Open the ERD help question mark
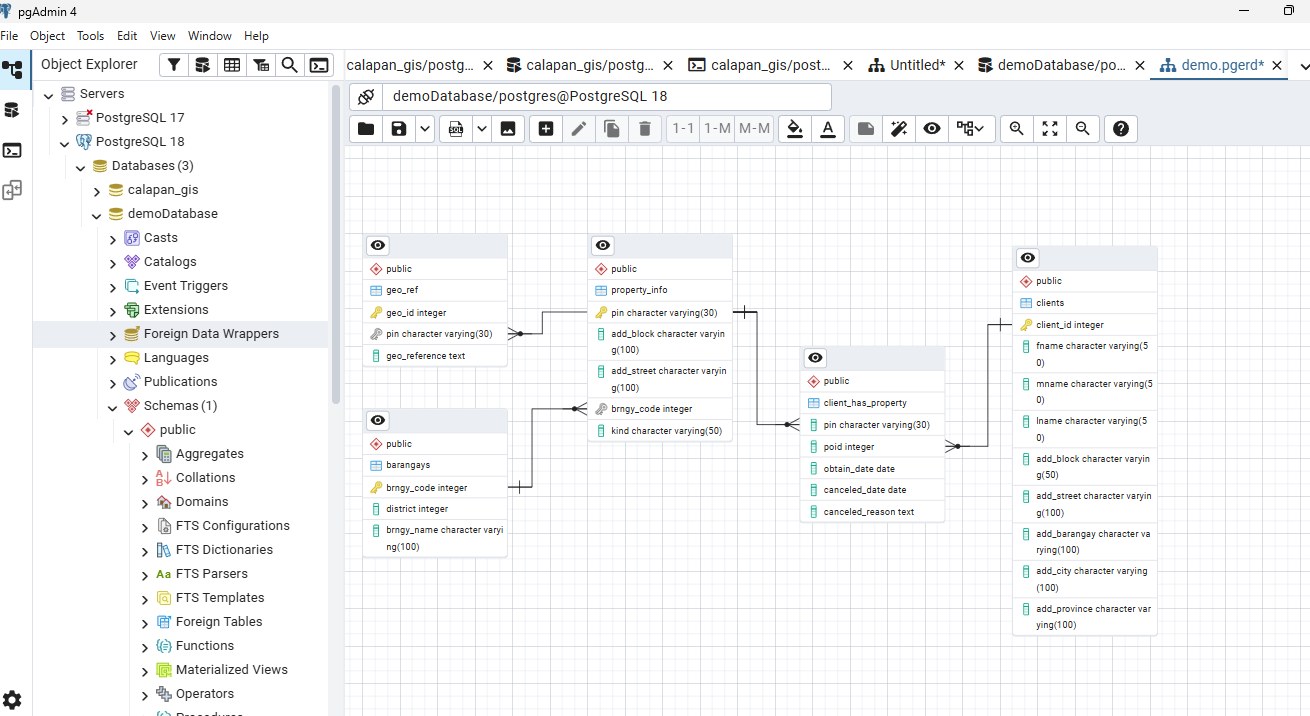The image size is (1310, 716). pos(1121,129)
